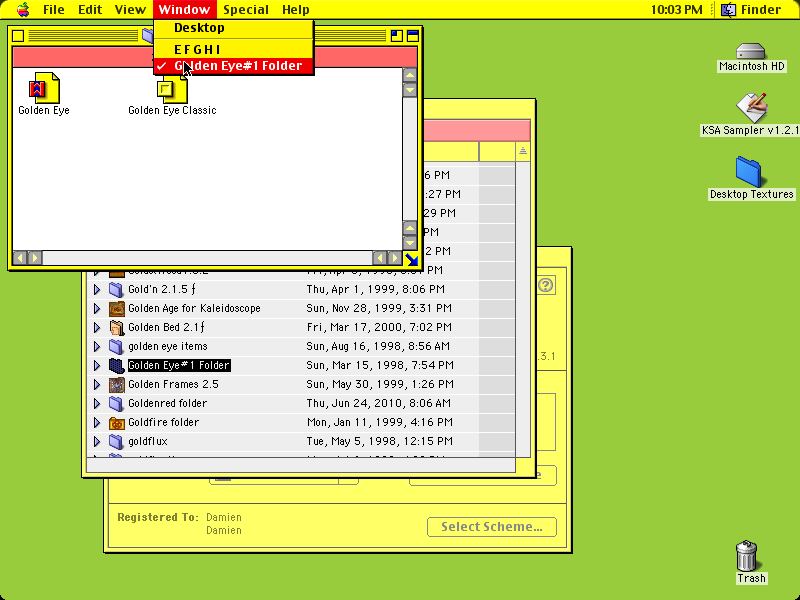
Task: Close the open Window menu title
Action: pyautogui.click(x=184, y=9)
